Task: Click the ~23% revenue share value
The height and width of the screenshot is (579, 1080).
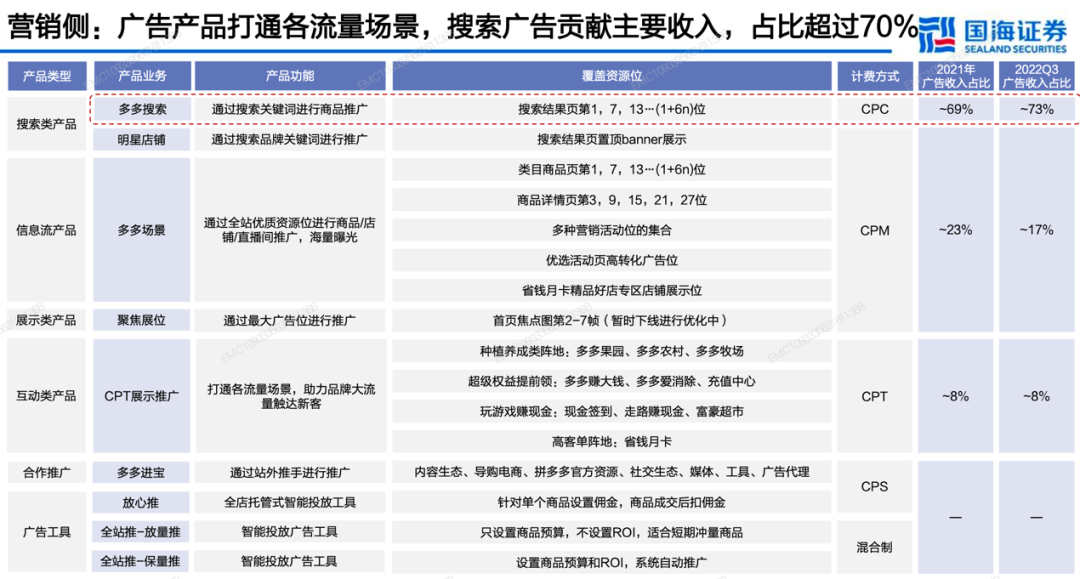Action: click(x=955, y=230)
